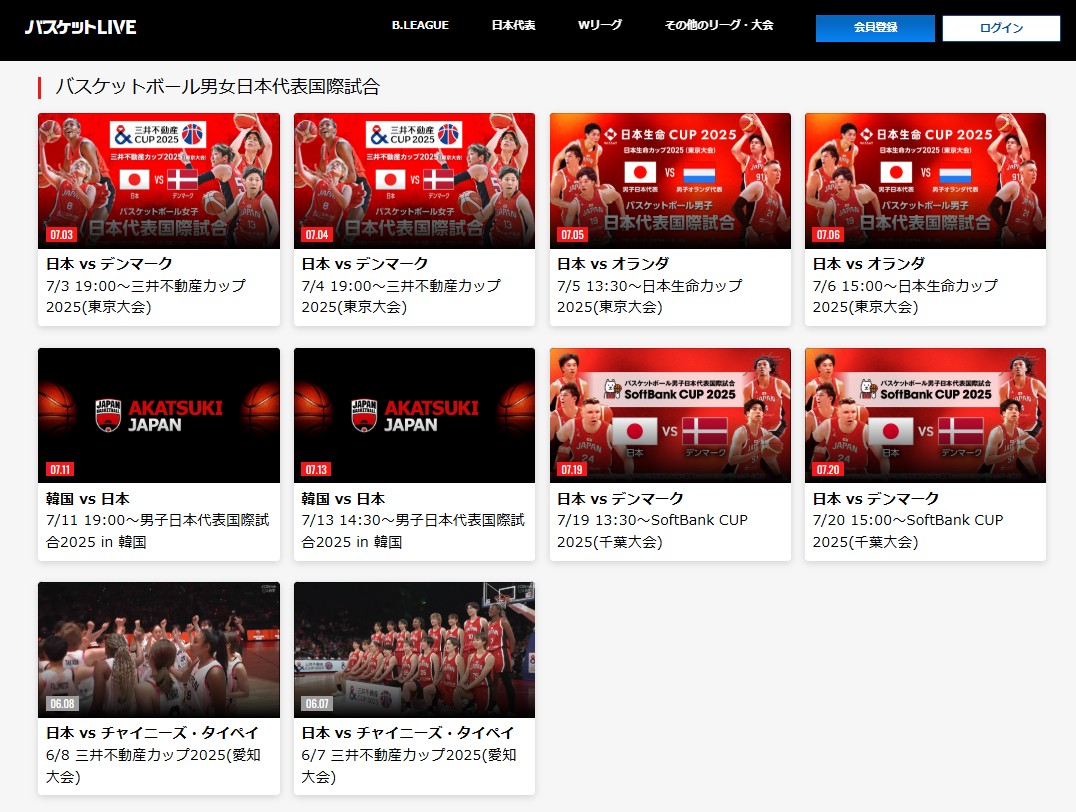
Task: Click 韓国 vs 日本 title for 7/11
Action: pos(87,499)
